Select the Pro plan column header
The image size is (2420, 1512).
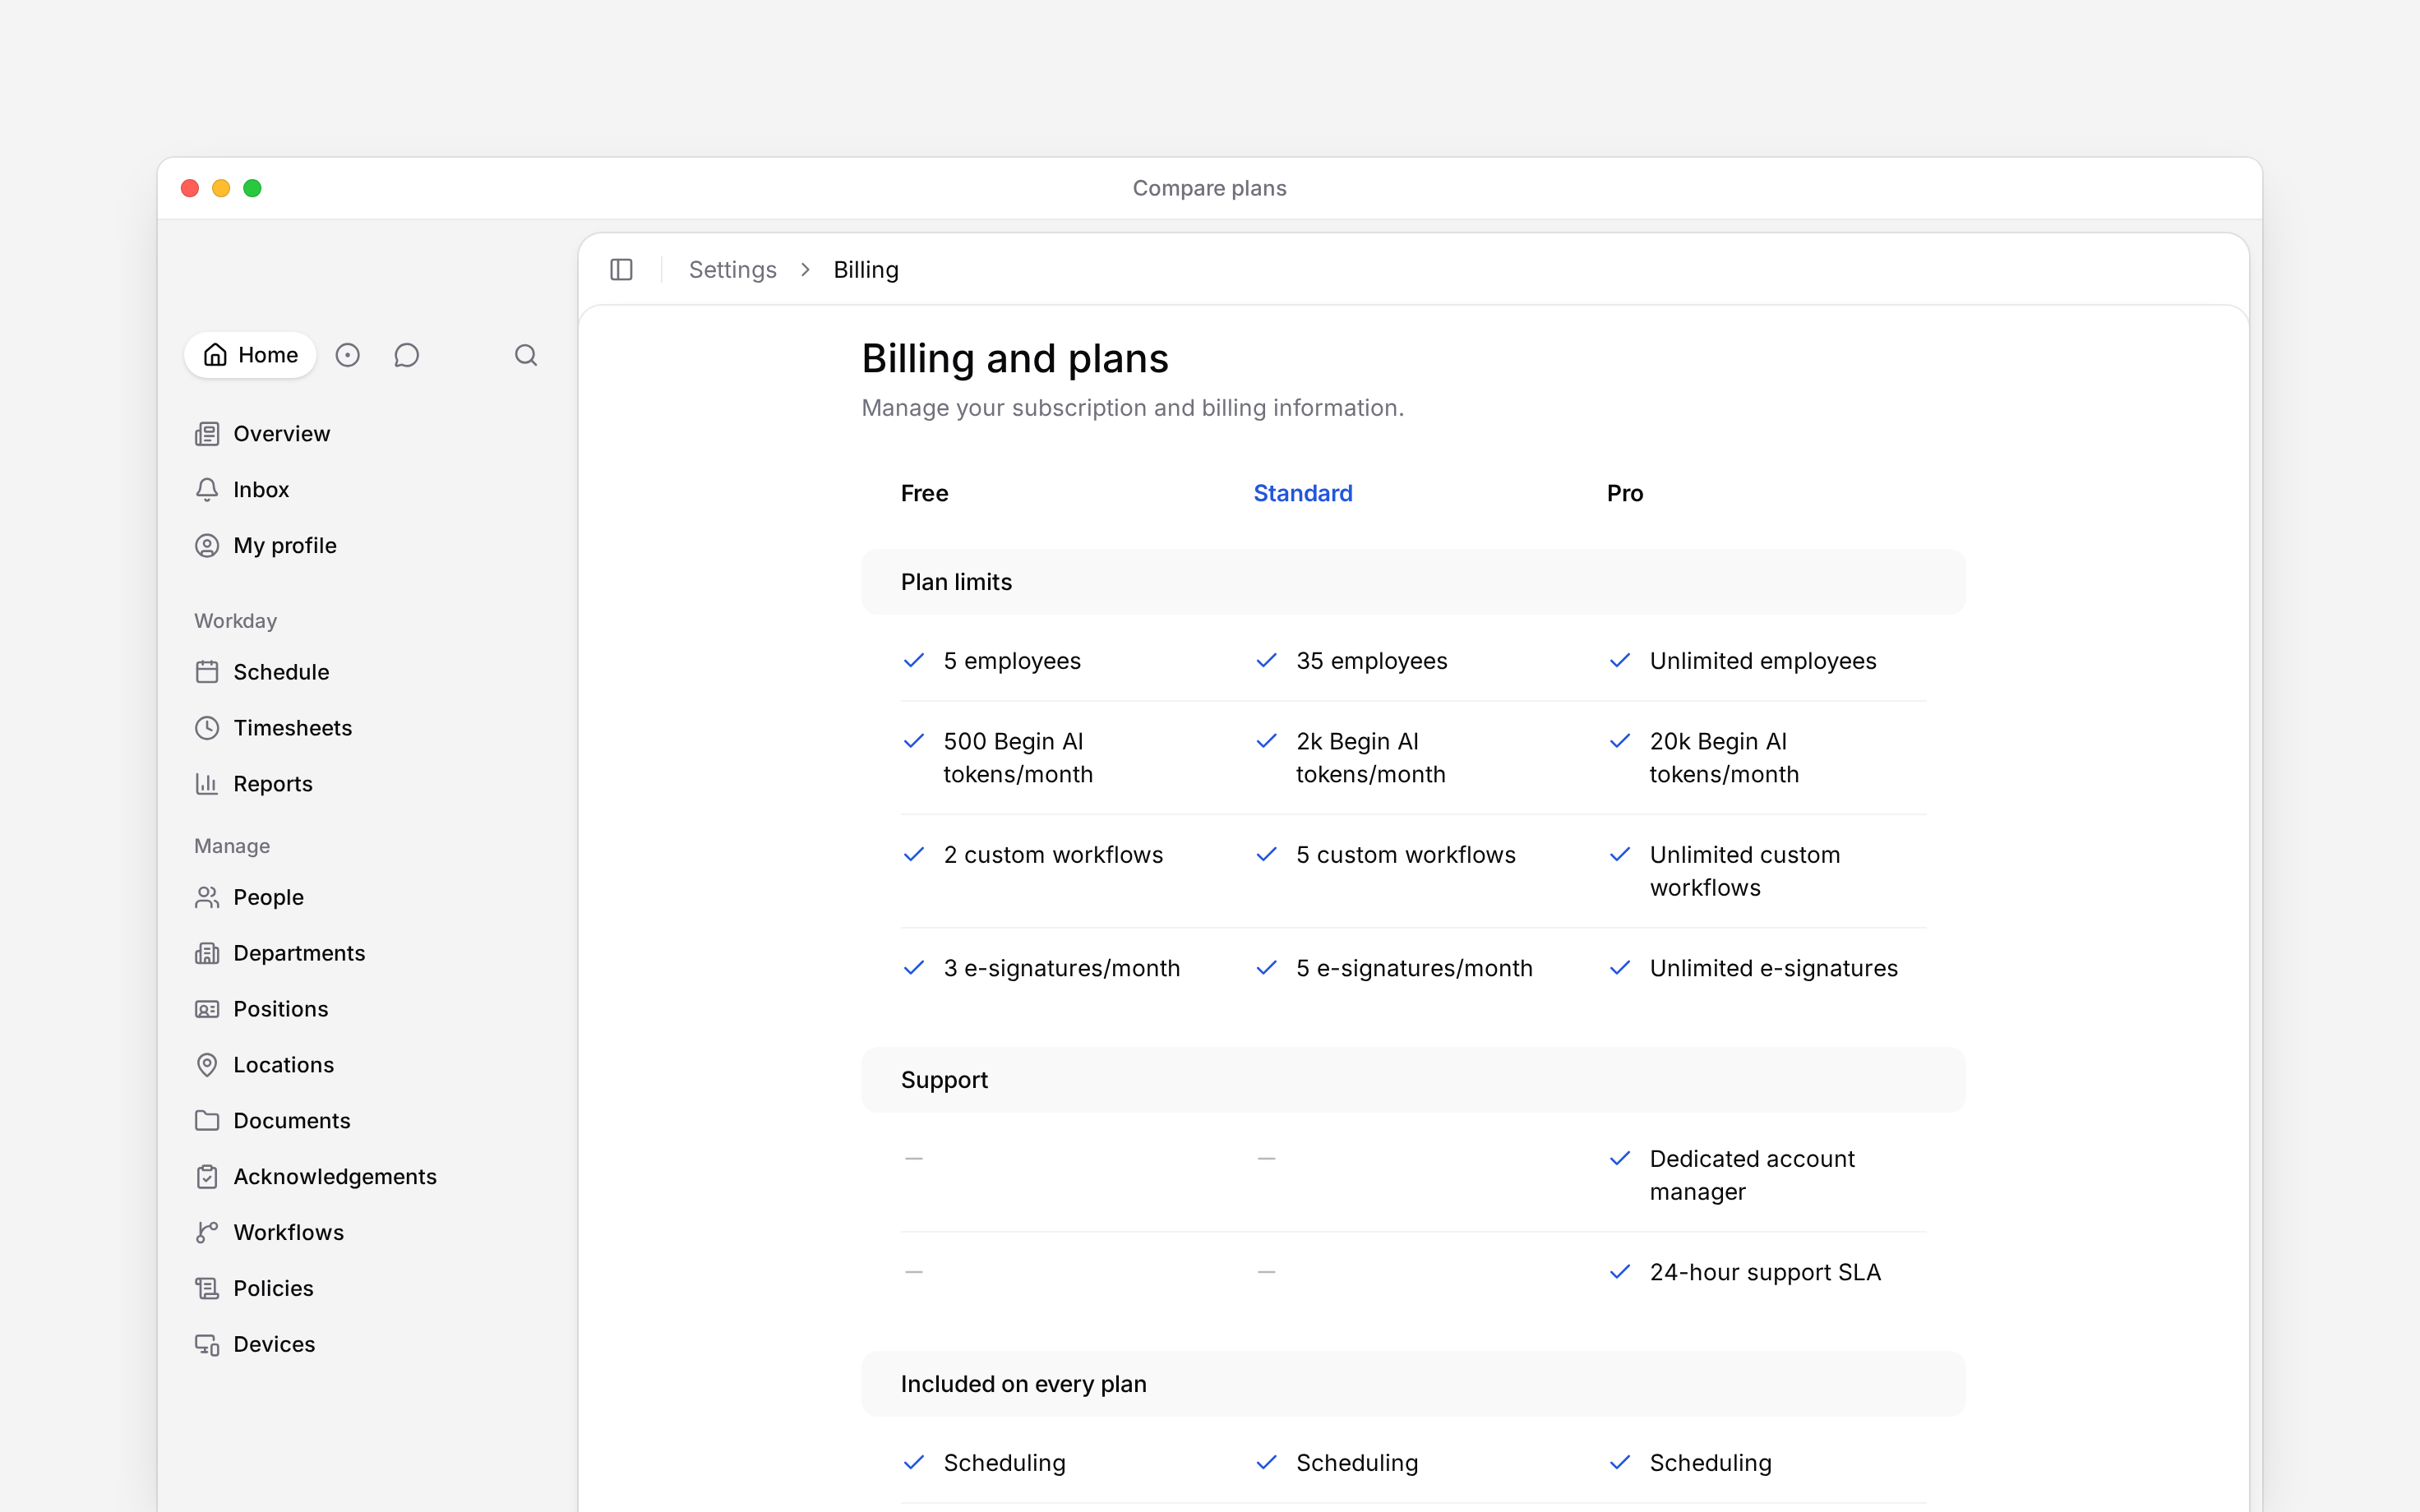click(1625, 494)
